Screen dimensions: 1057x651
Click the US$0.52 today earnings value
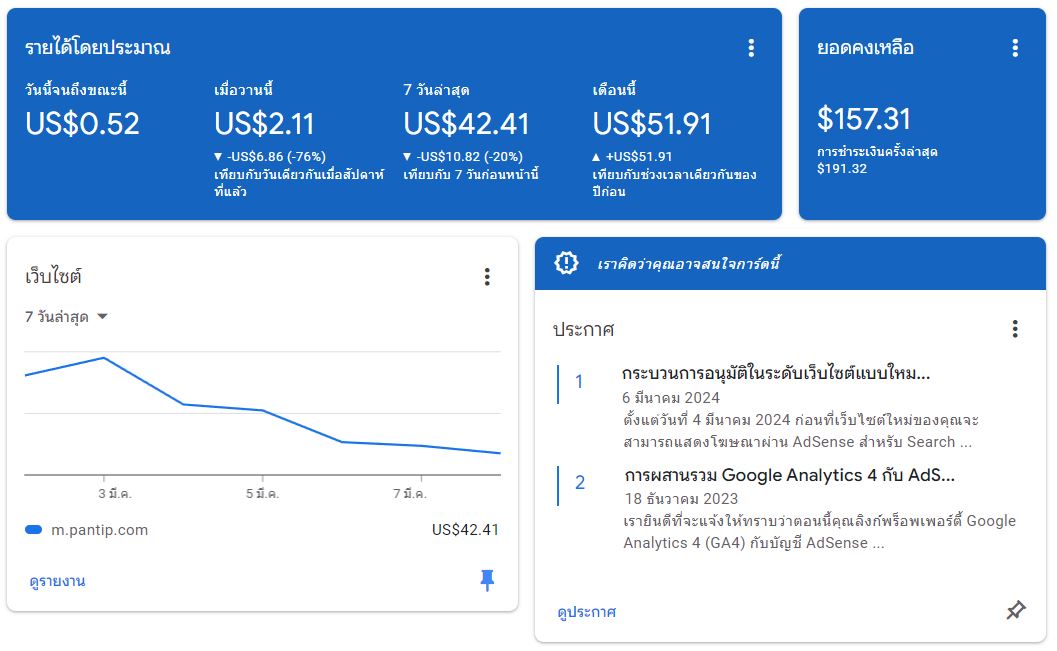point(82,124)
